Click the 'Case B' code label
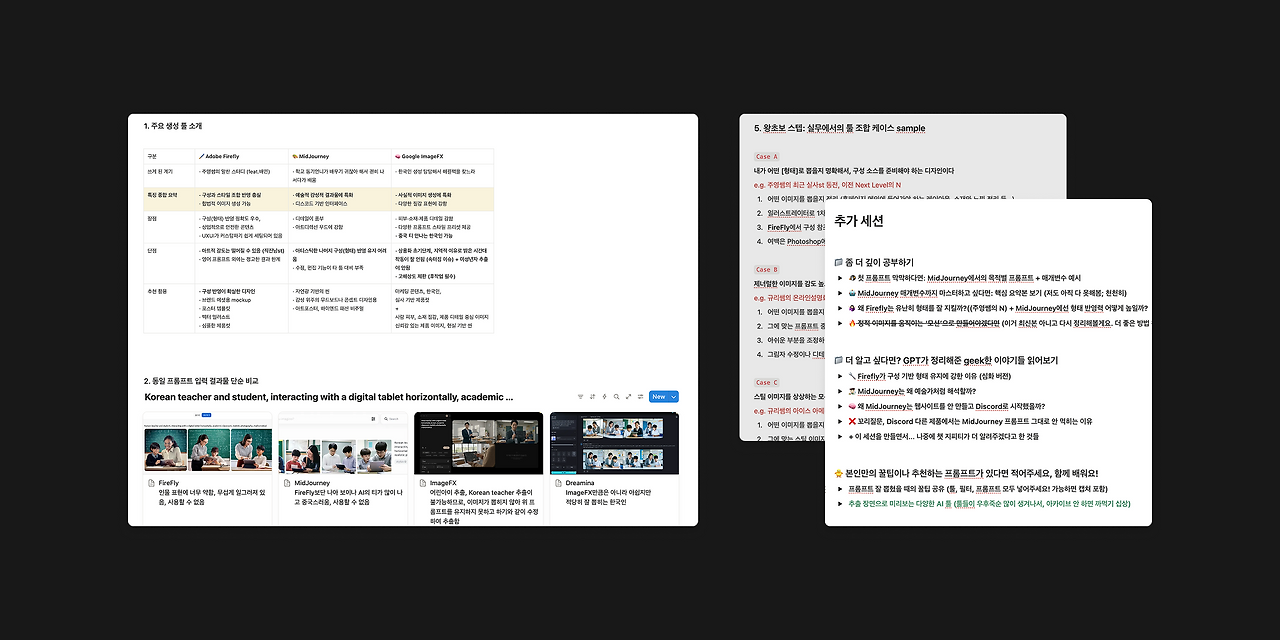The image size is (1280, 640). point(766,270)
